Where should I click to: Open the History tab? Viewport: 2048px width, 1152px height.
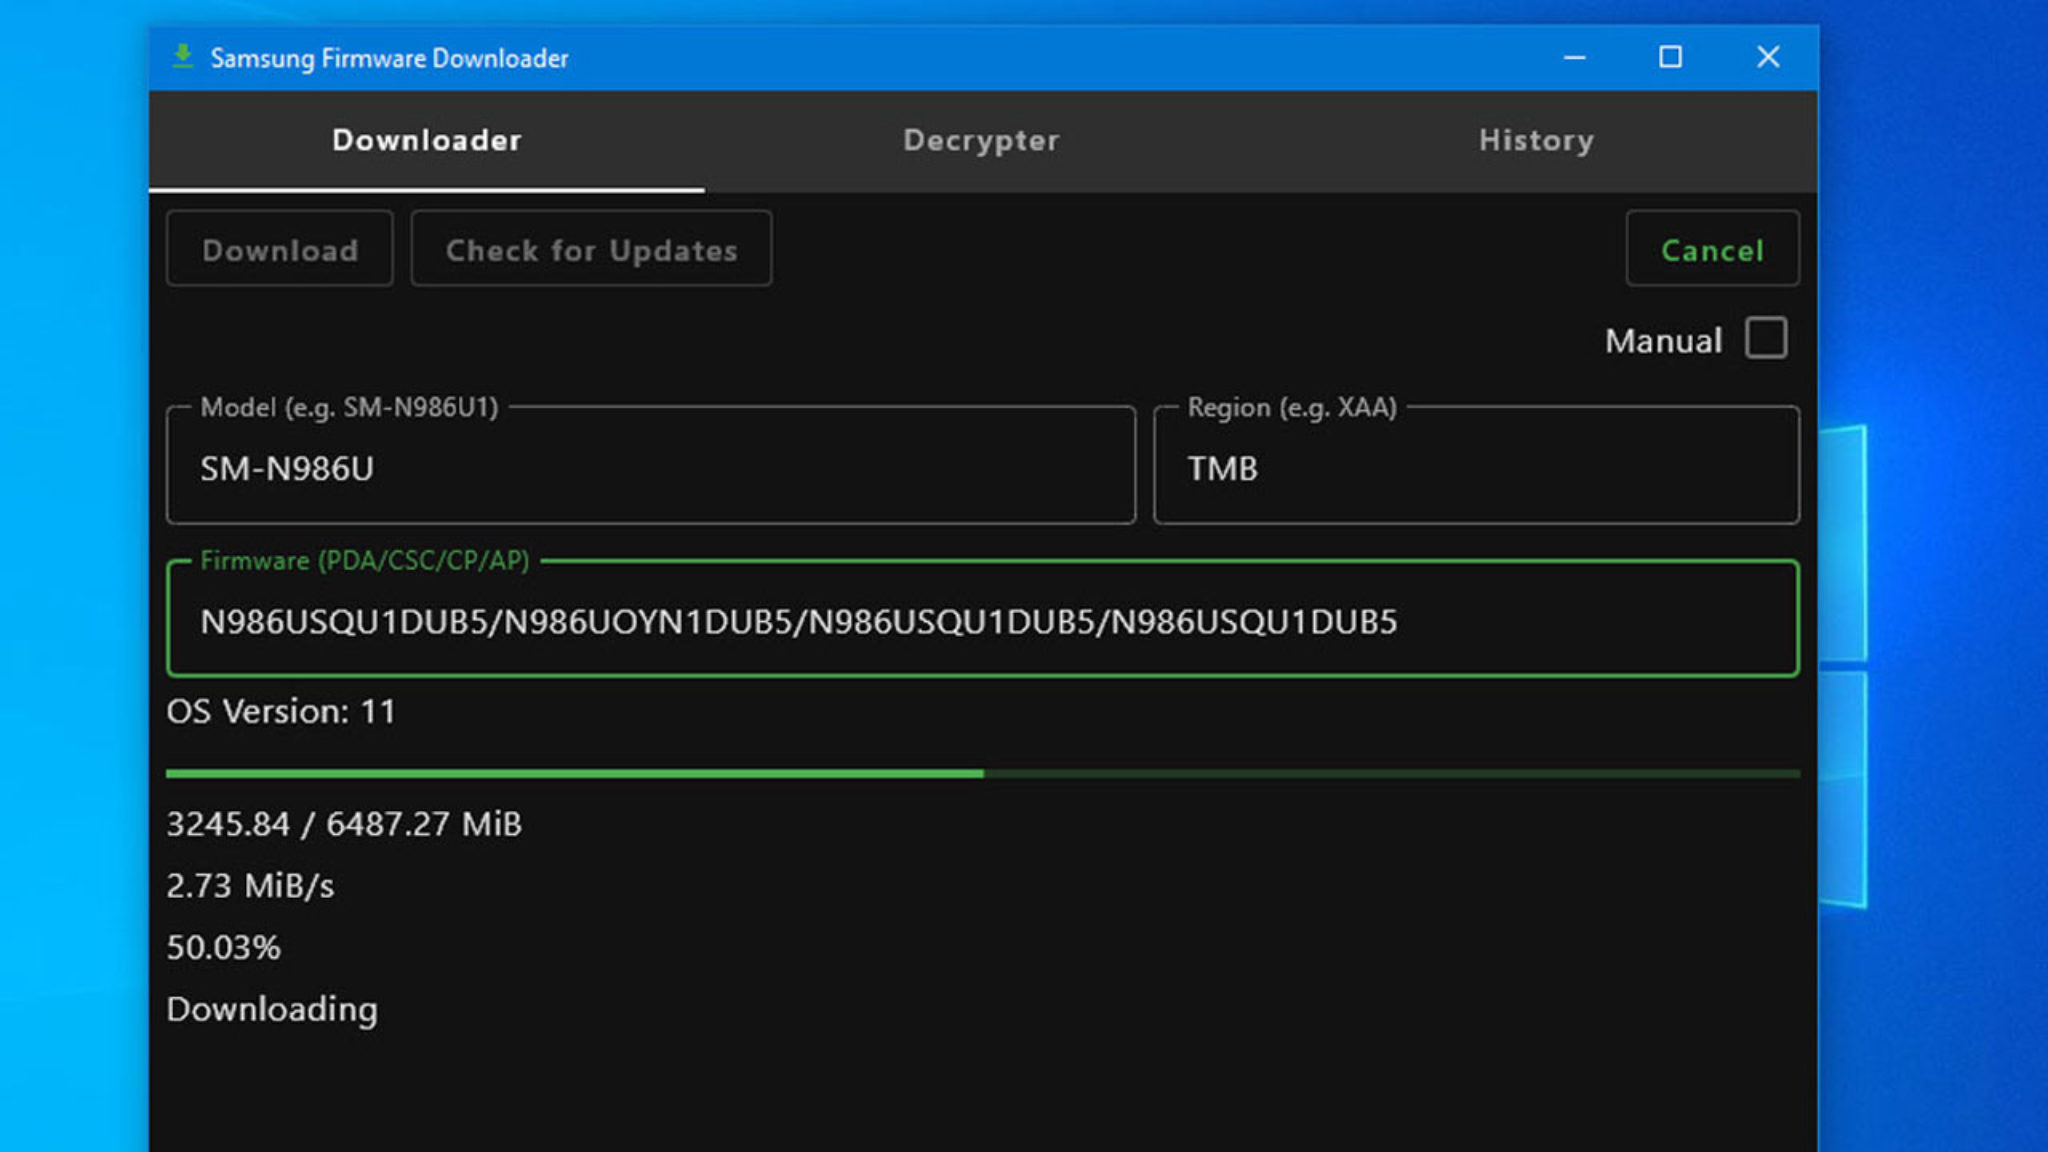pyautogui.click(x=1535, y=140)
